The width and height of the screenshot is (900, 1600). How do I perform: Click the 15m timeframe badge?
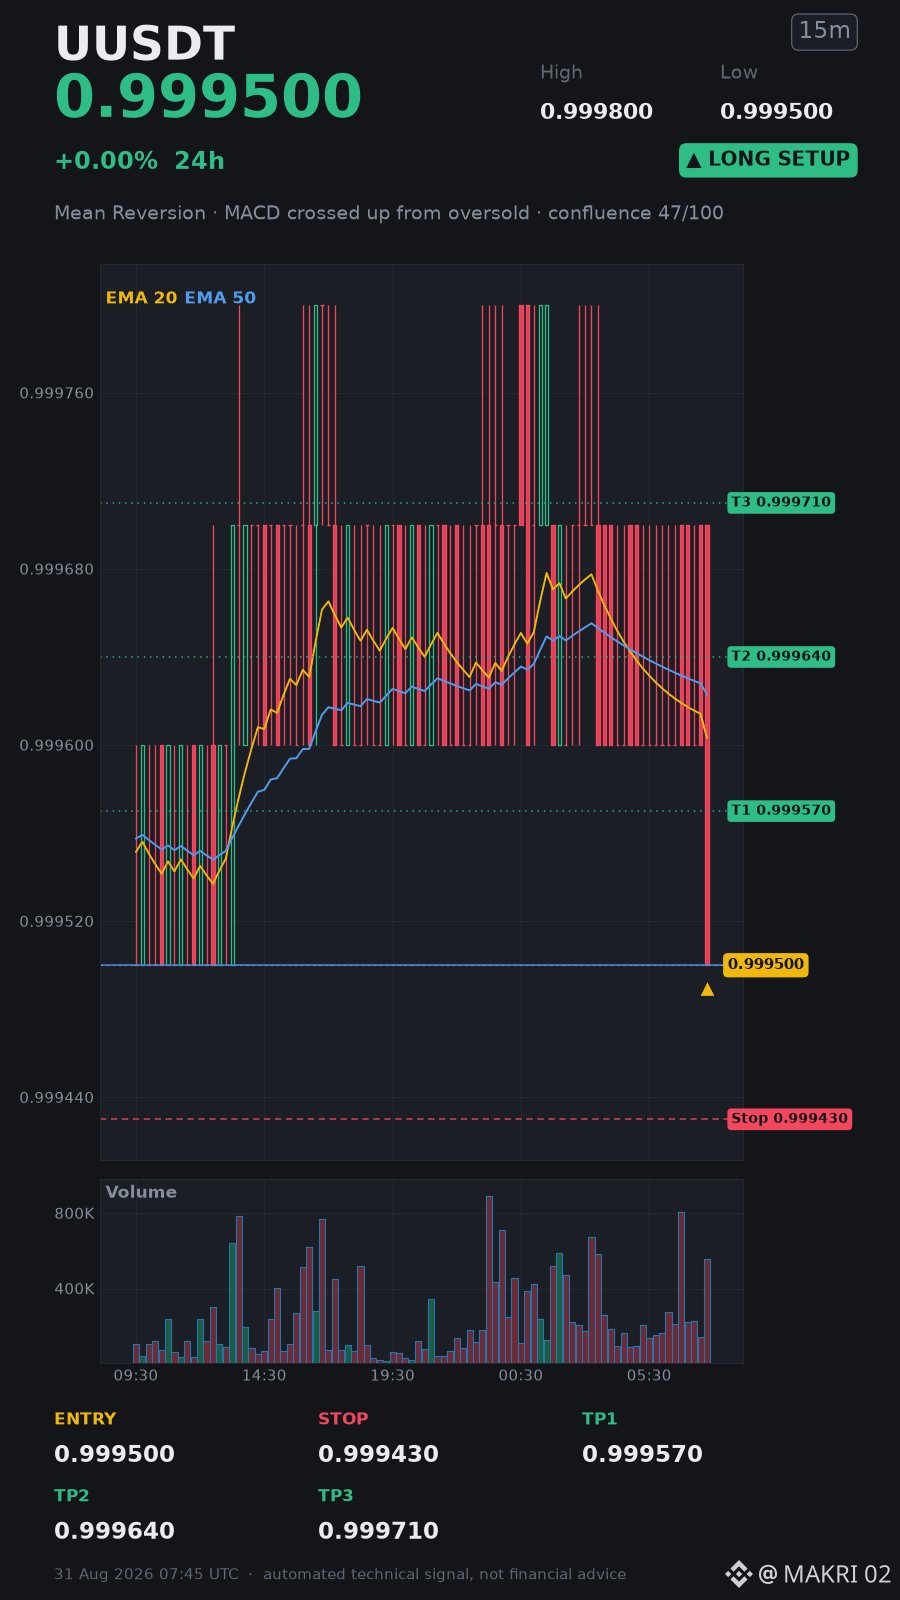click(x=824, y=32)
